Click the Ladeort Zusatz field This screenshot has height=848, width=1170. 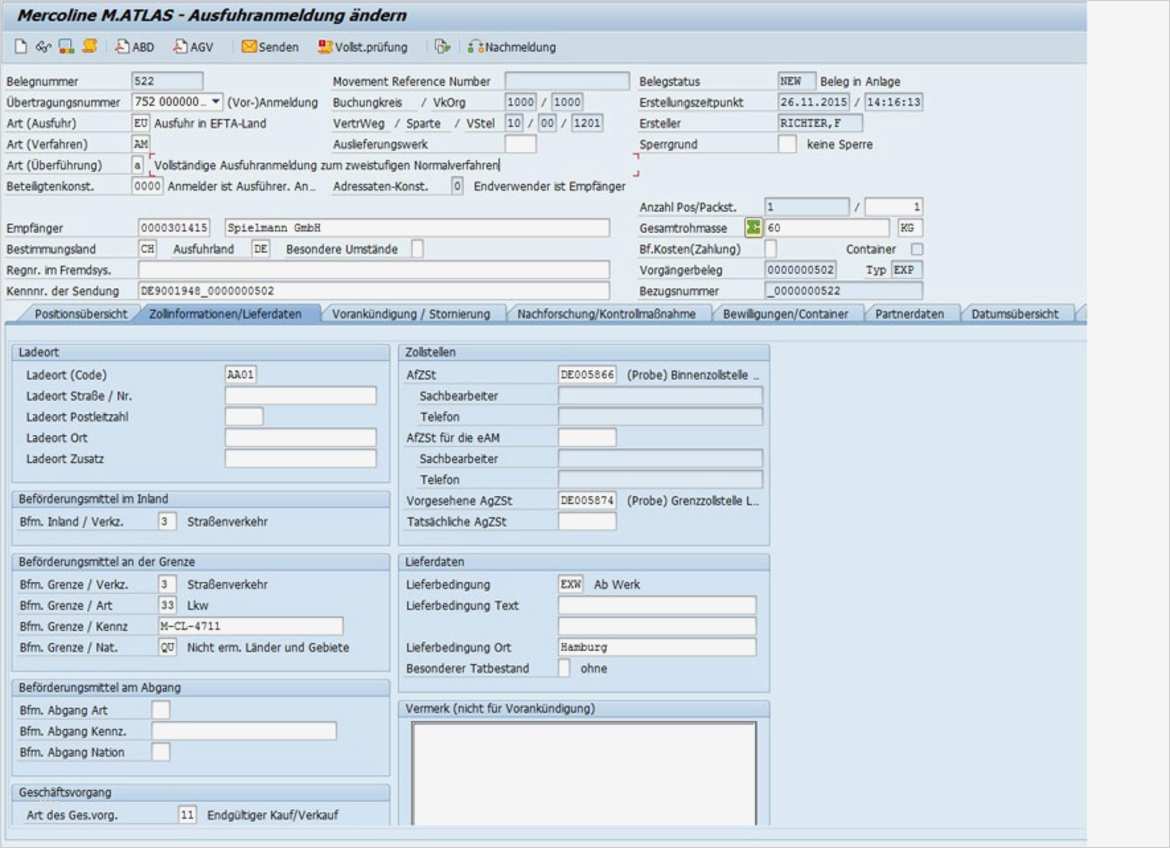(x=301, y=458)
